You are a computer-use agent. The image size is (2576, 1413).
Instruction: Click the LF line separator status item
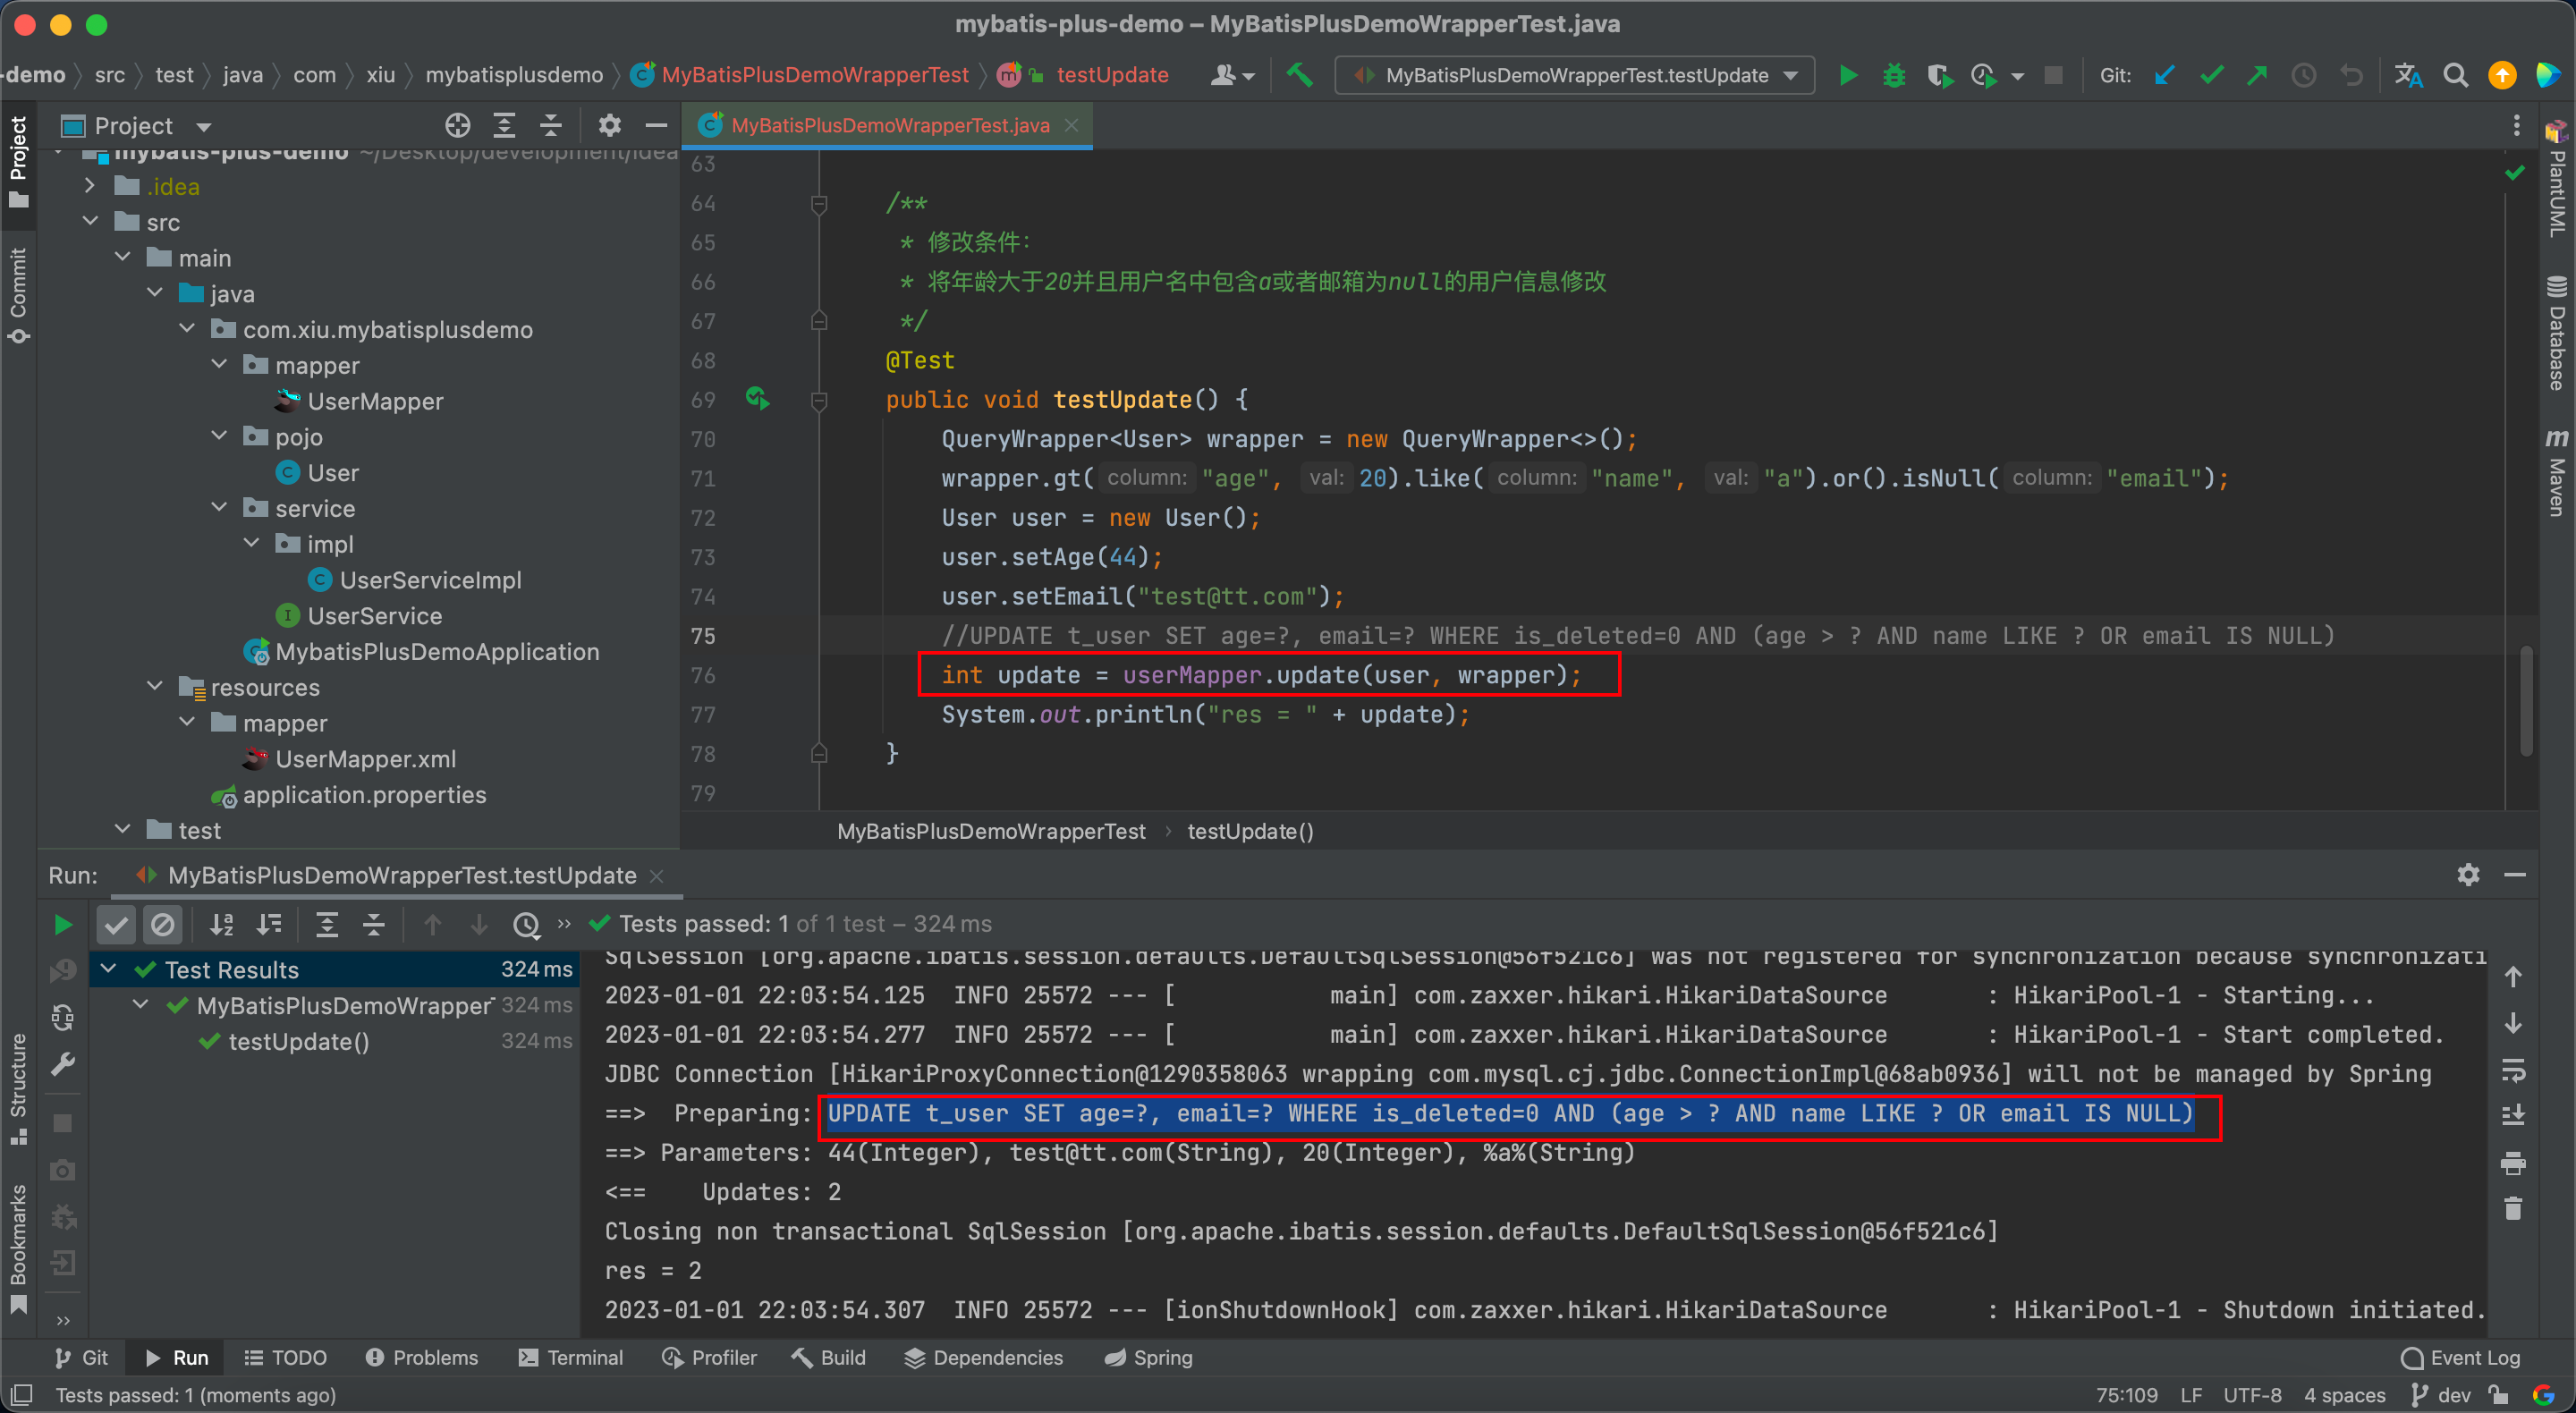[x=2191, y=1395]
